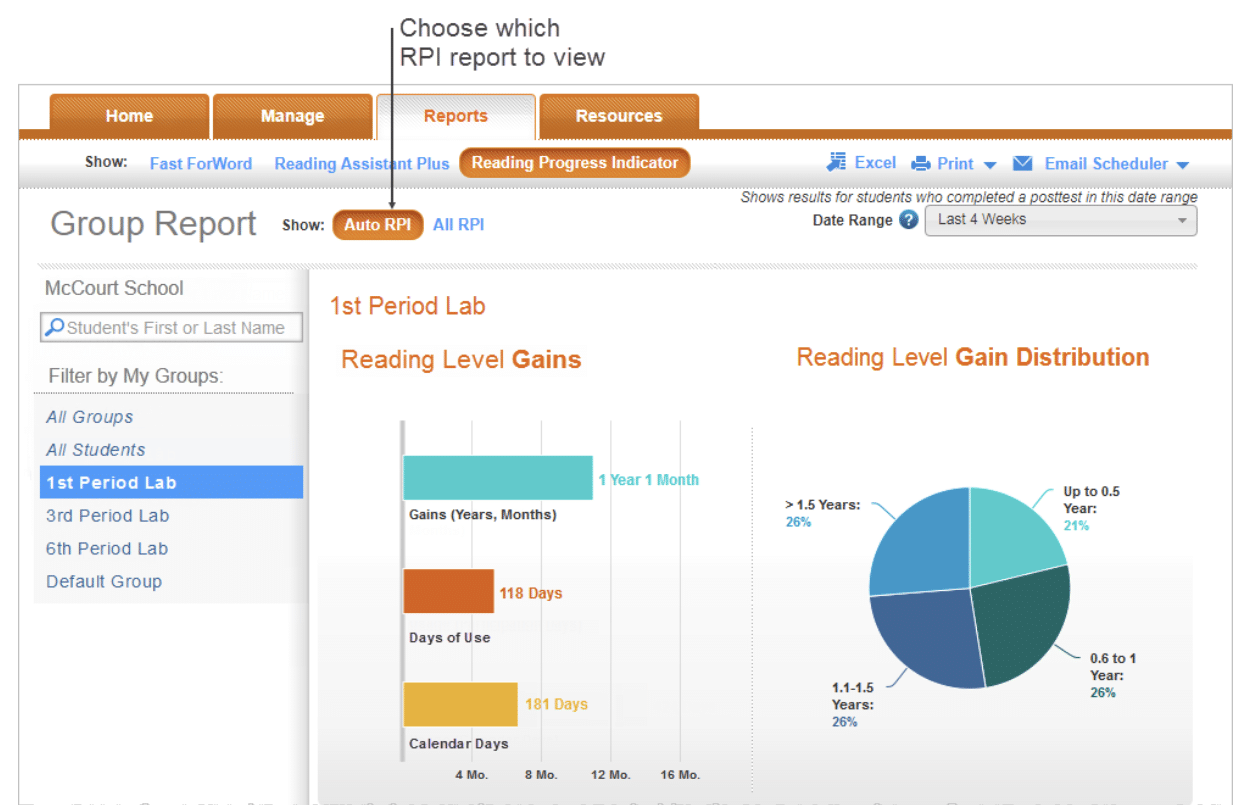
Task: Open the Home tab
Action: pyautogui.click(x=129, y=116)
